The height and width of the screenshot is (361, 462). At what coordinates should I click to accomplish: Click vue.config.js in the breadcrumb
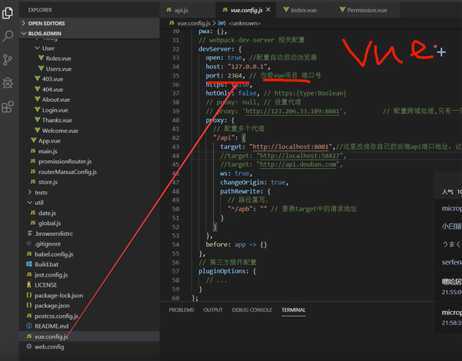(193, 23)
